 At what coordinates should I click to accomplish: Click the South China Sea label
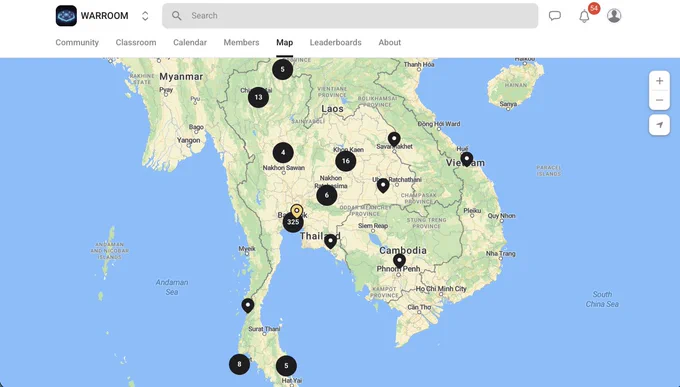[602, 299]
